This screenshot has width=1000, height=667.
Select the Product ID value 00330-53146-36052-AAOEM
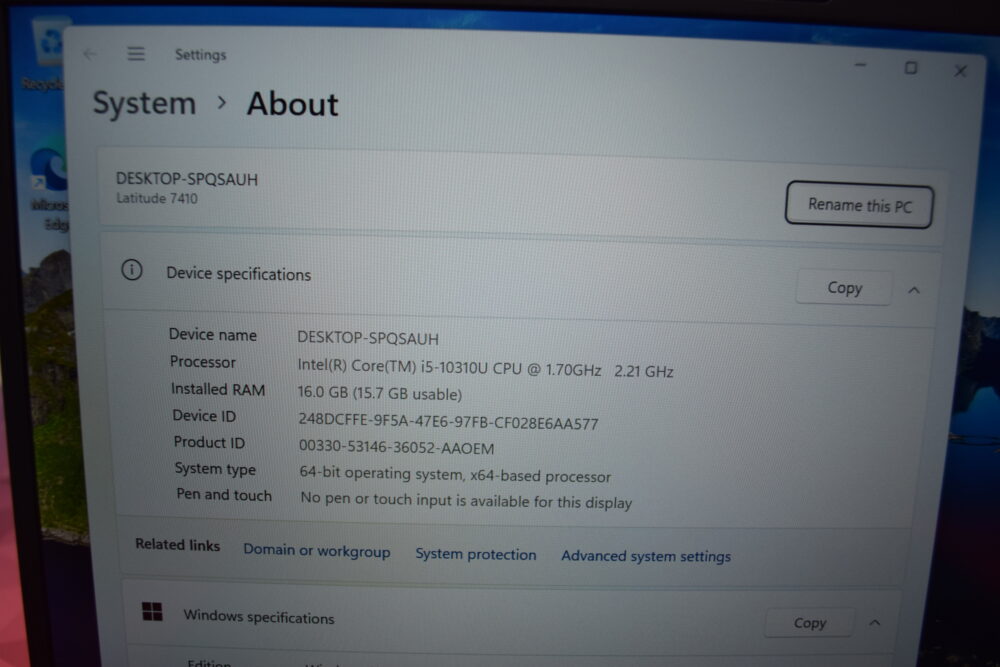pos(396,447)
